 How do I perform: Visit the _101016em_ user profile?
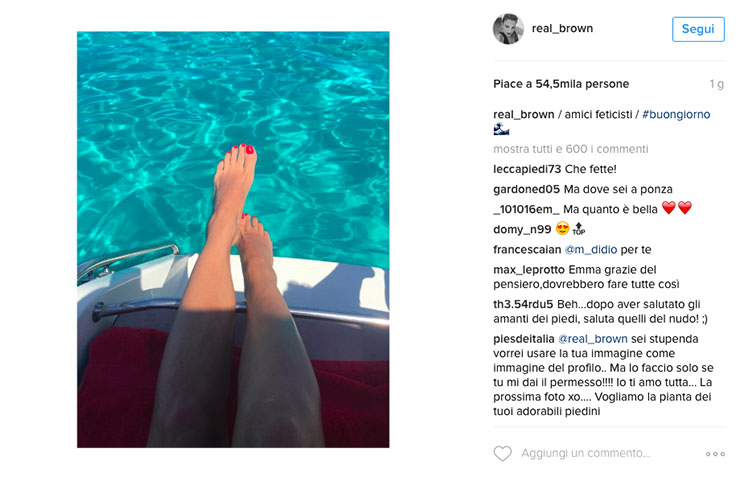pyautogui.click(x=526, y=209)
